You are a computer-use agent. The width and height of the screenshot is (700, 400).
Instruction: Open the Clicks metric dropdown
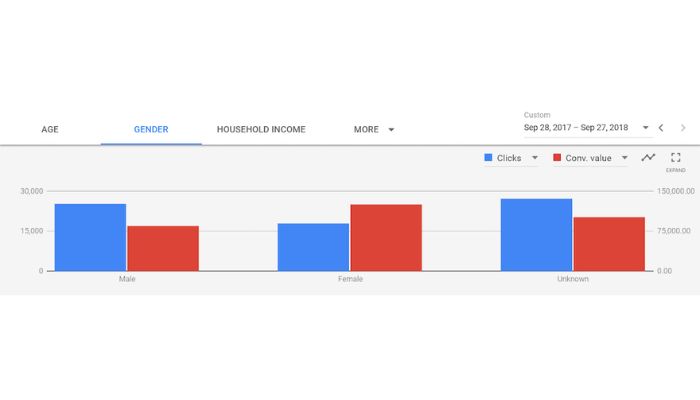coord(511,158)
